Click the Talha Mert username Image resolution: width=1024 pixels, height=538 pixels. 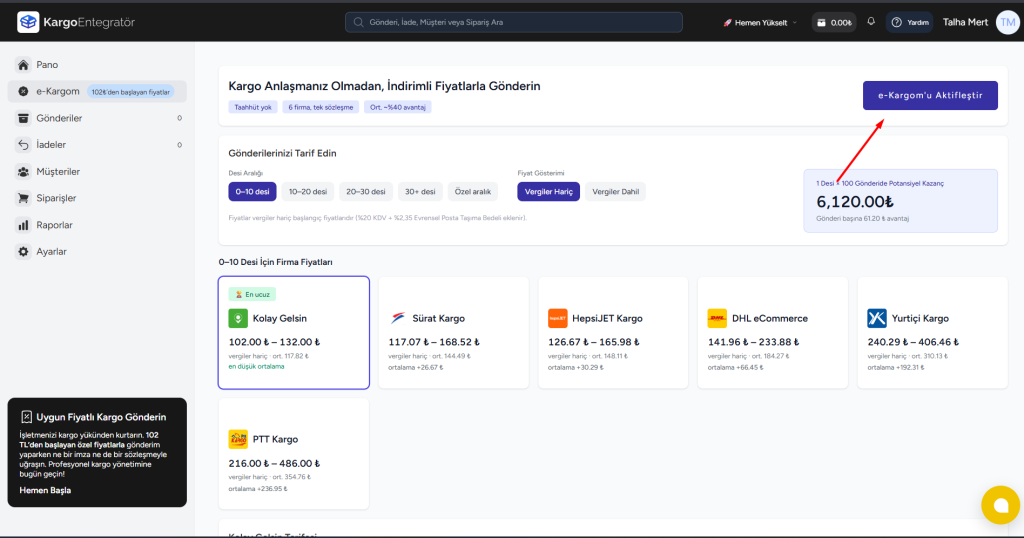coord(965,22)
